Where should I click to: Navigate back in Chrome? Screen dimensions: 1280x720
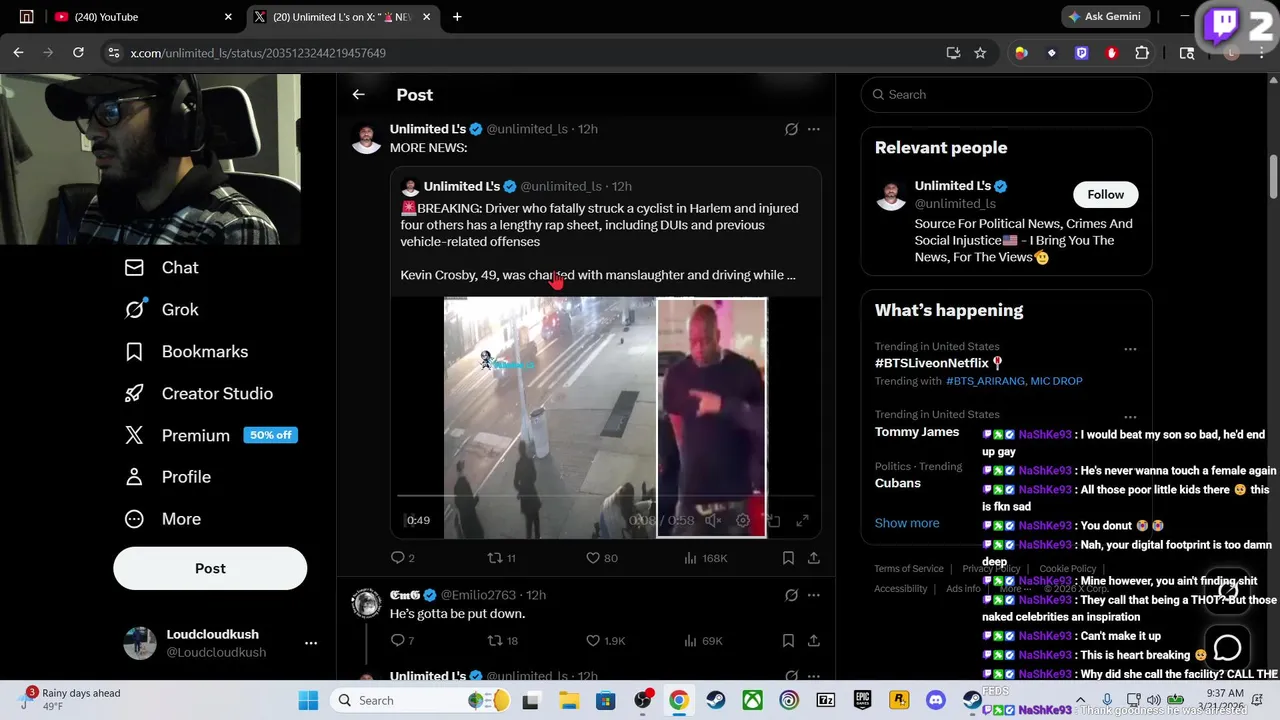(18, 53)
